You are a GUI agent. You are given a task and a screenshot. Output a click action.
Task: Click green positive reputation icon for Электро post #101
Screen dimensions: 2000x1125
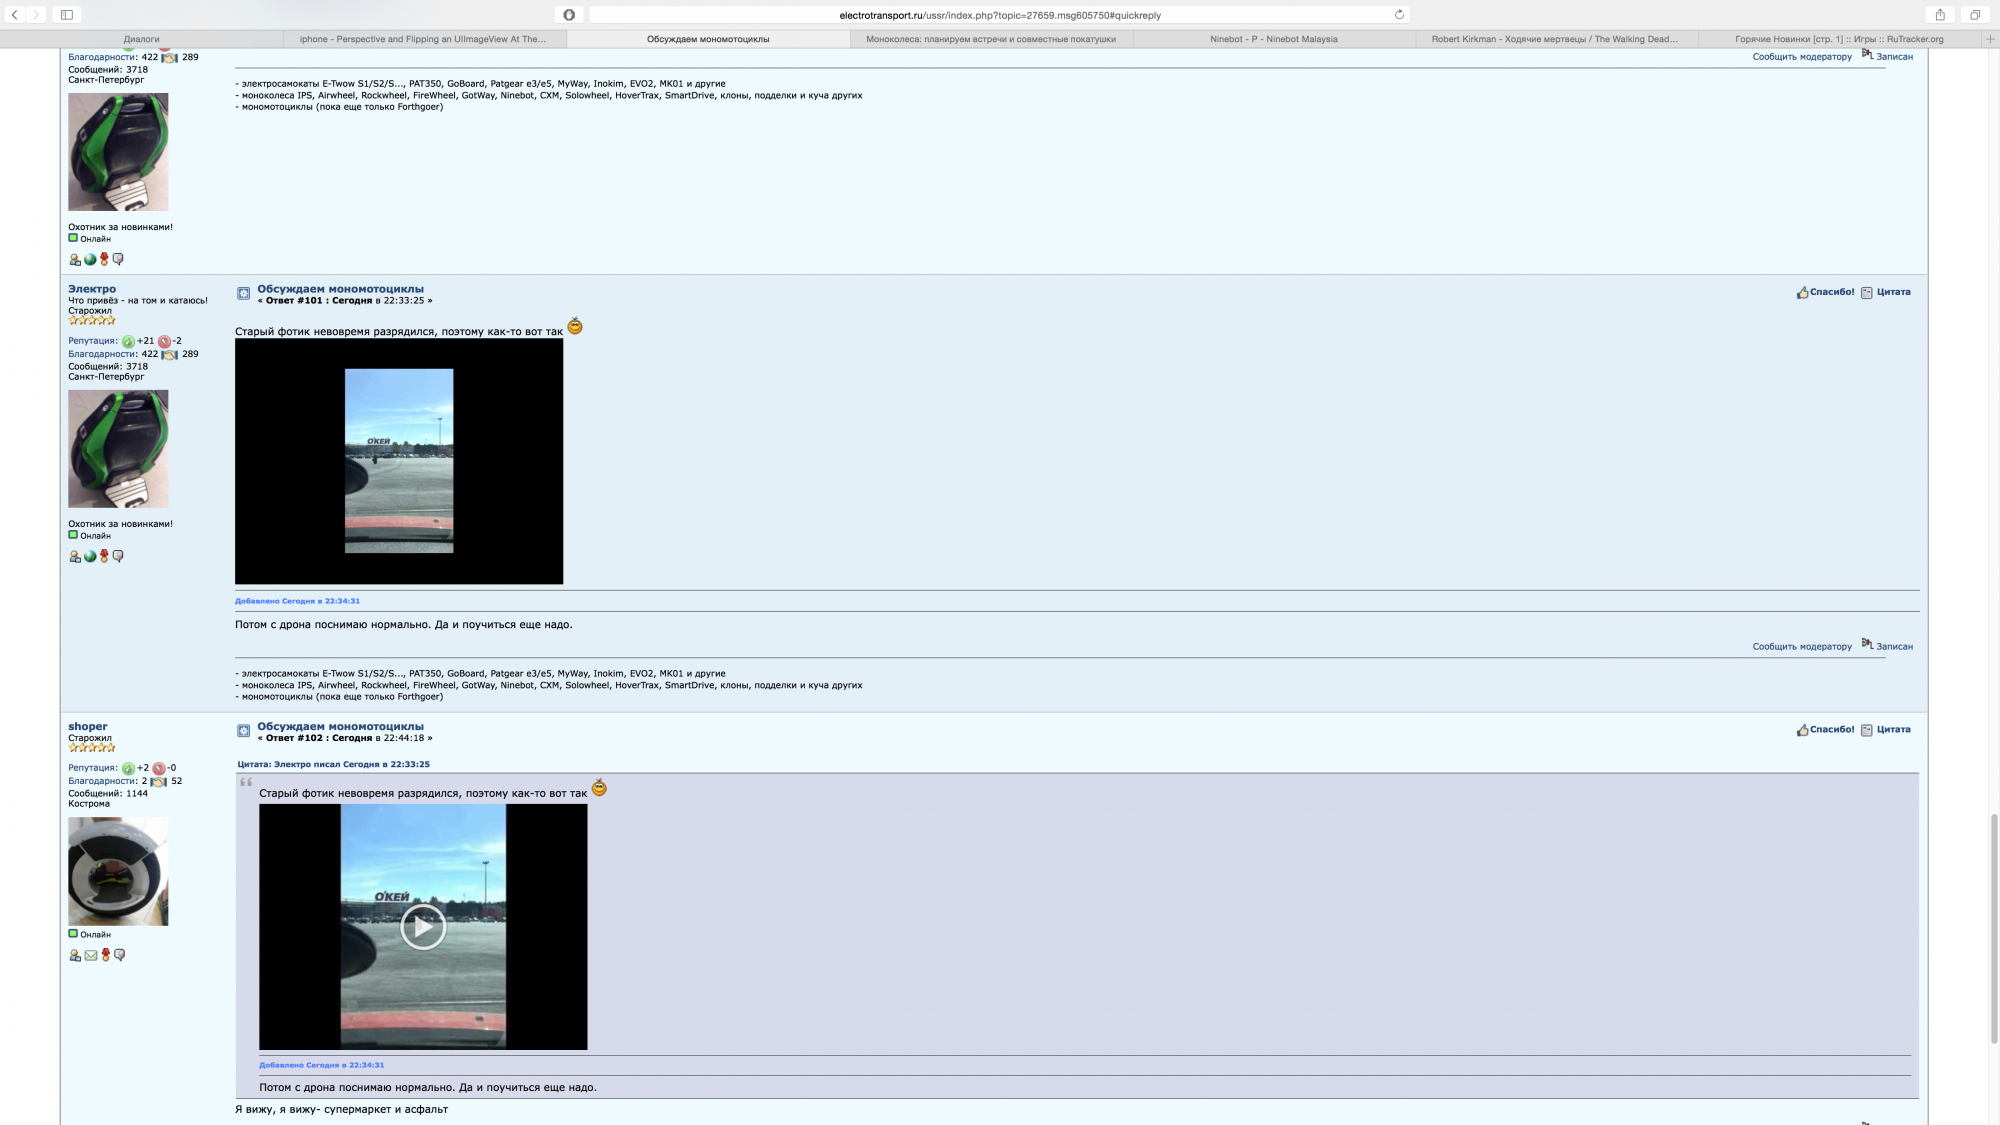pyautogui.click(x=128, y=342)
